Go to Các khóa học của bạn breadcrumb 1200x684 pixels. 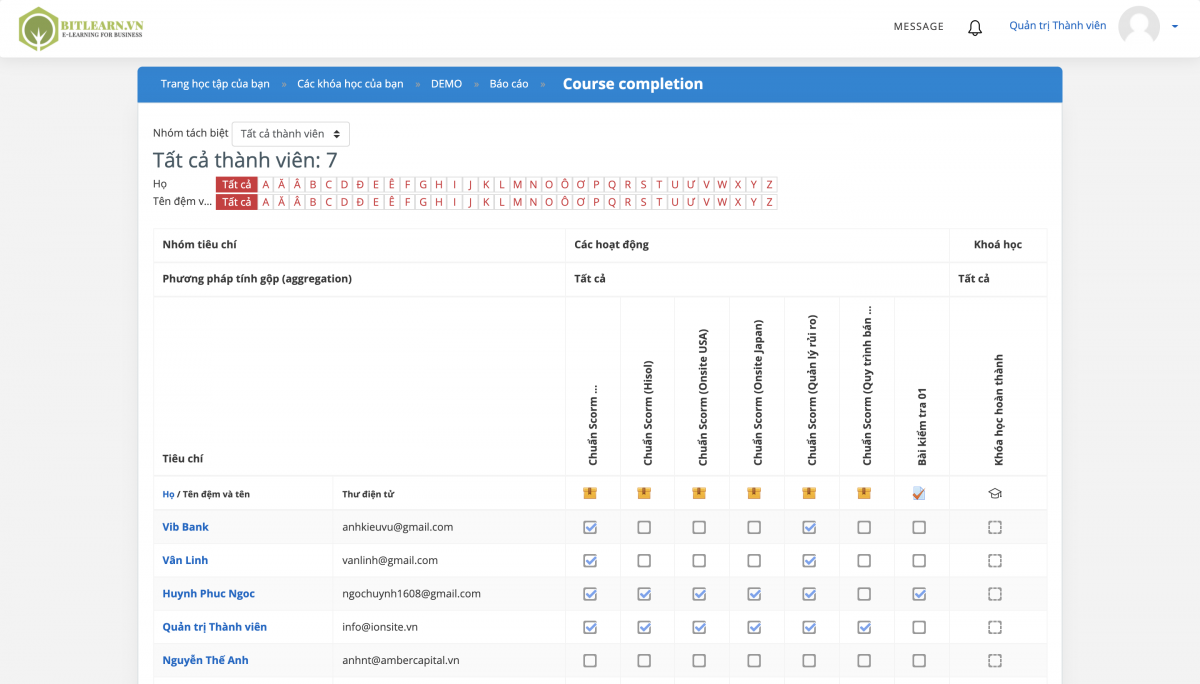click(x=350, y=84)
